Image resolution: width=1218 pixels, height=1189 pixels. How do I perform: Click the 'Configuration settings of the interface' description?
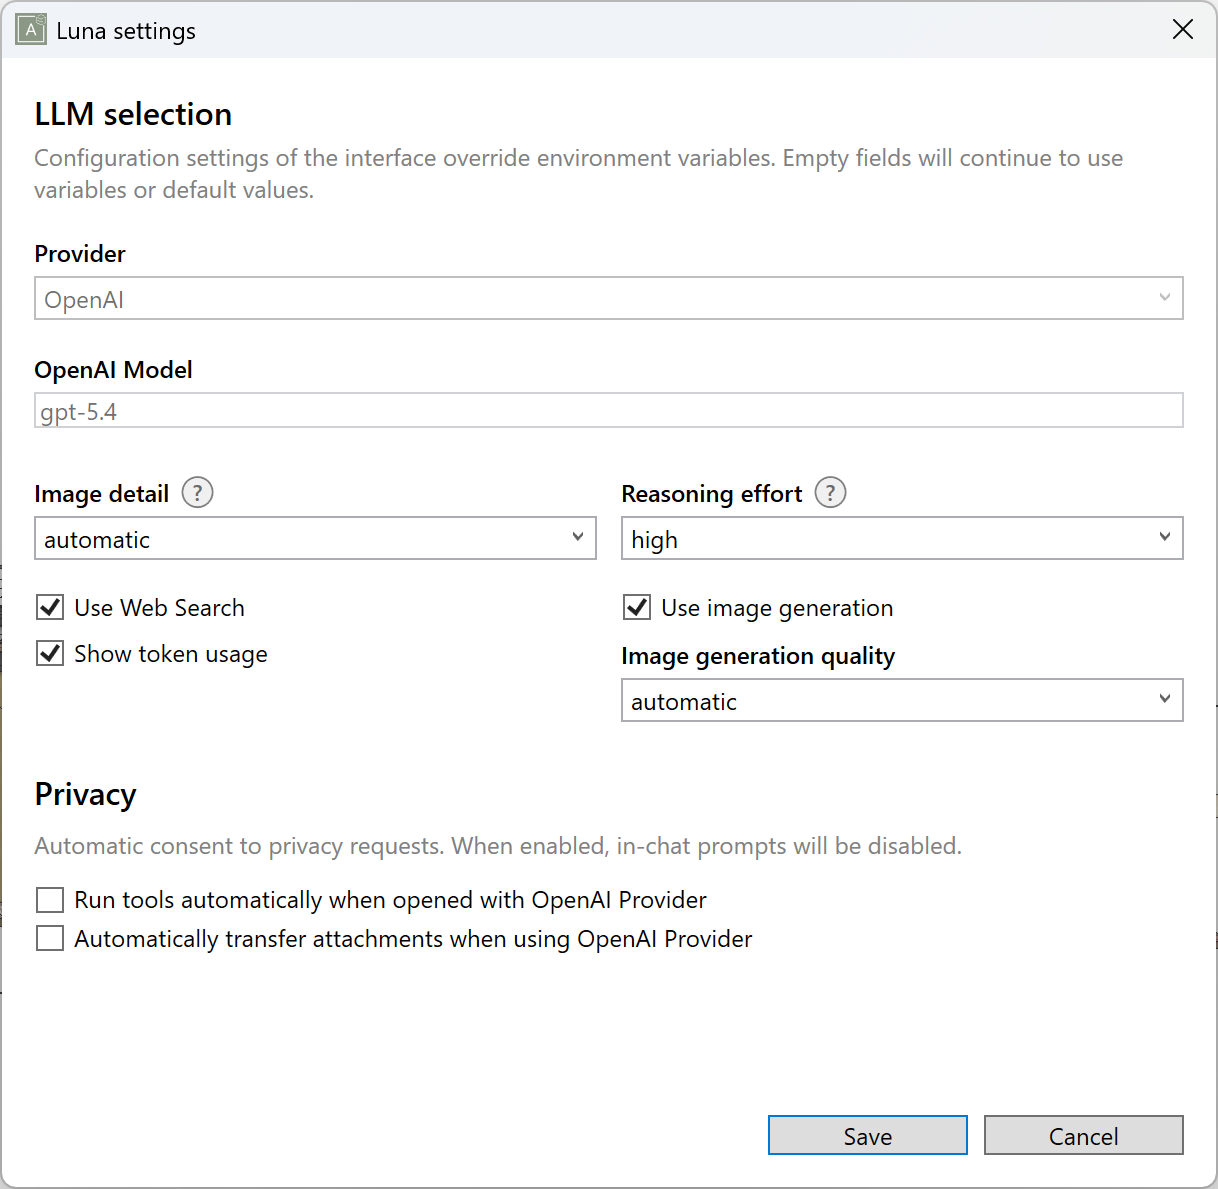pyautogui.click(x=579, y=174)
